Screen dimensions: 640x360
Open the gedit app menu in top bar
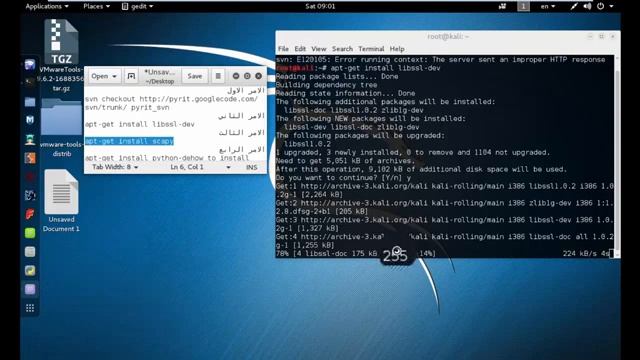coord(138,6)
